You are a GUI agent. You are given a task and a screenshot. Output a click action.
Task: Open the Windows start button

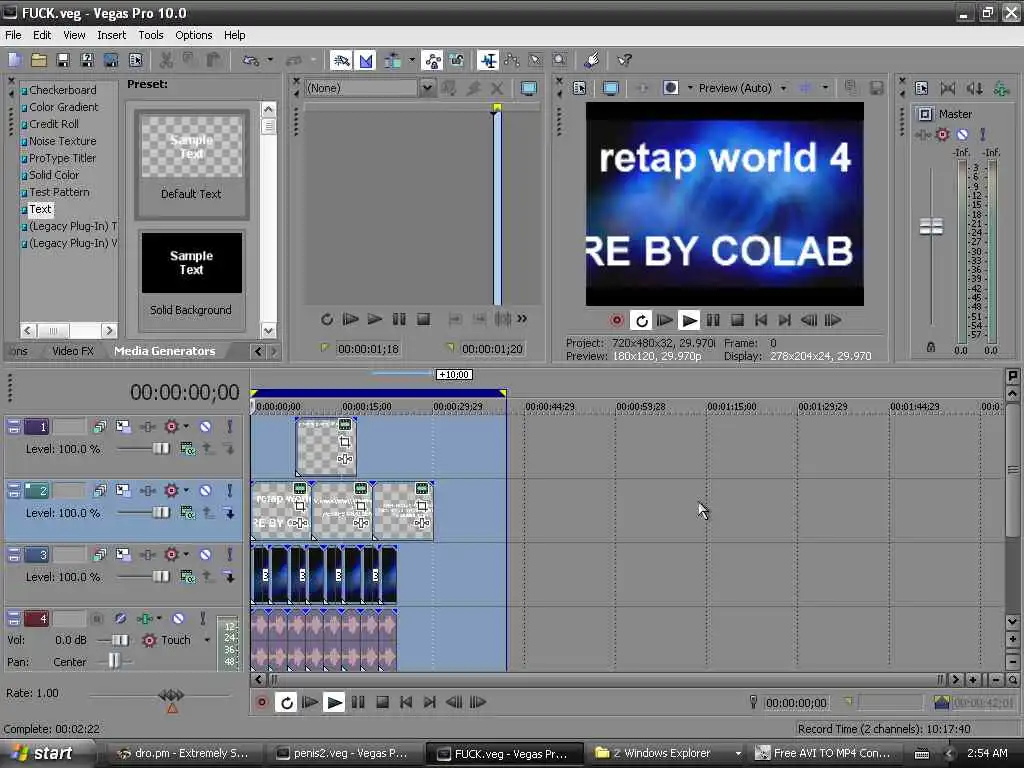click(43, 753)
